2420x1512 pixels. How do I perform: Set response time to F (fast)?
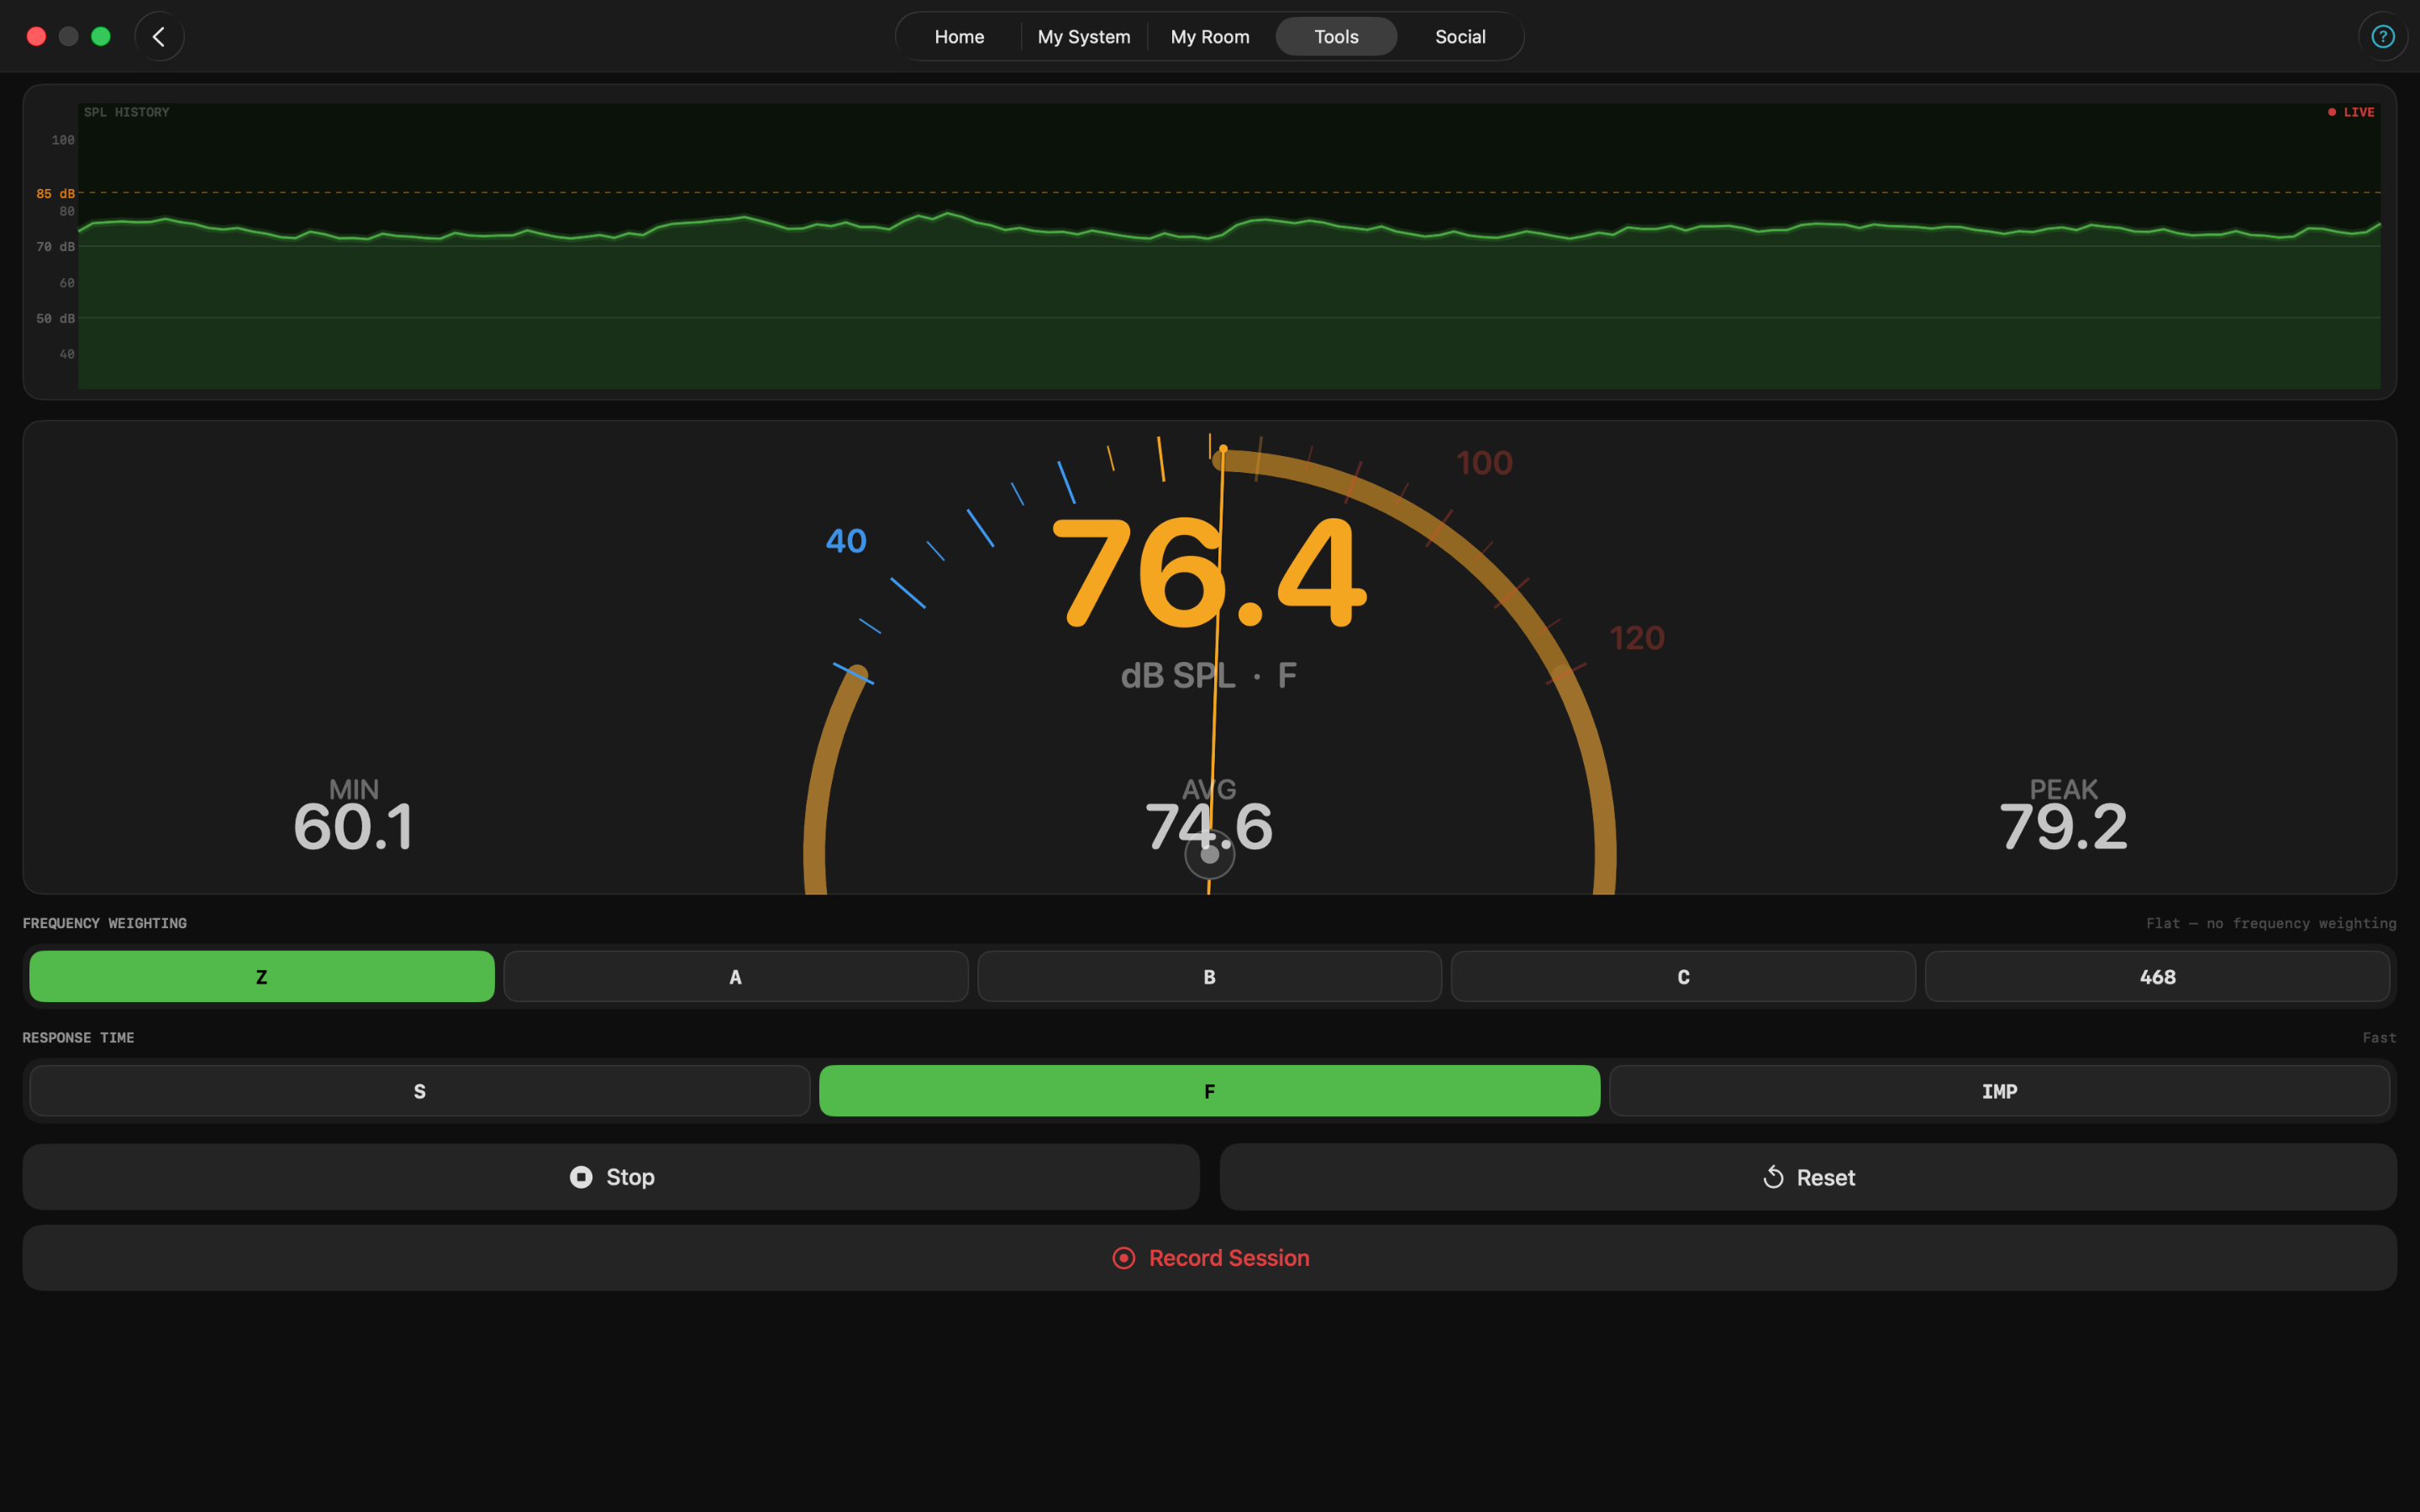1210,1091
